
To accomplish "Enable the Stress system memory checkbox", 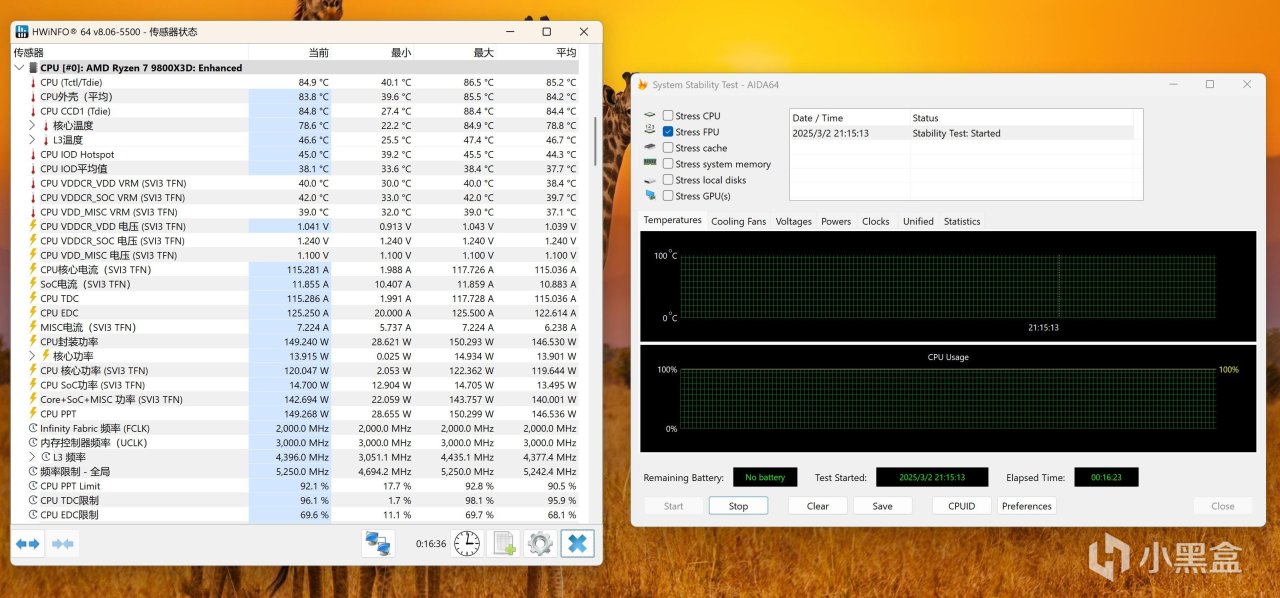I will 668,164.
